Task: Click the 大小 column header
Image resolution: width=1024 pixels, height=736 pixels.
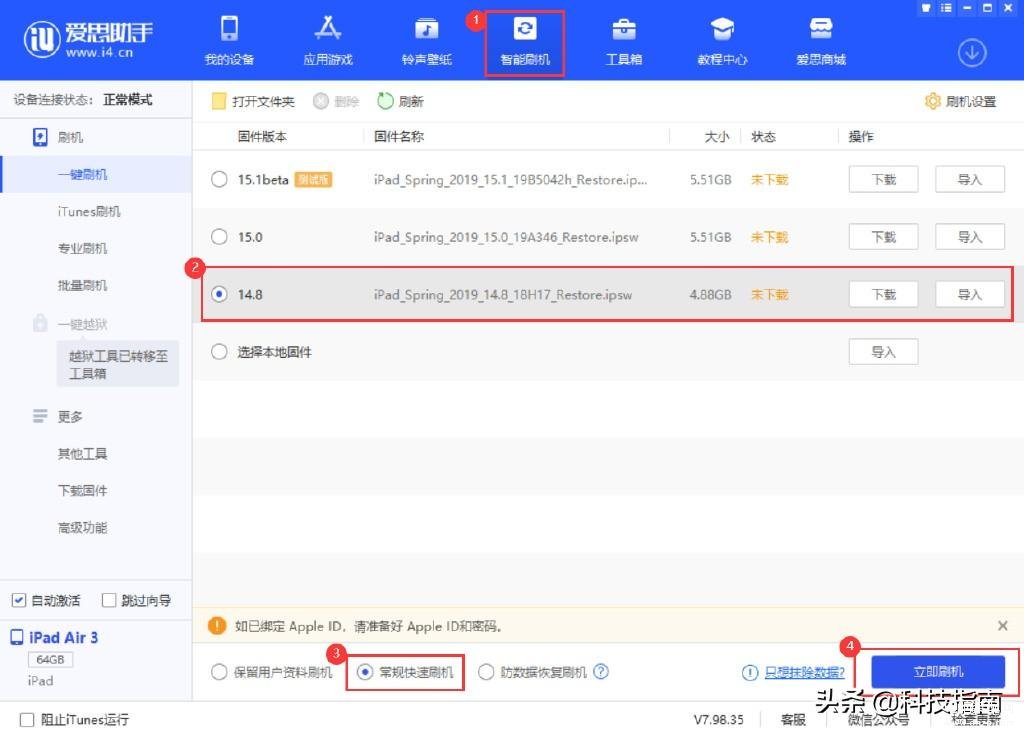Action: (x=717, y=136)
